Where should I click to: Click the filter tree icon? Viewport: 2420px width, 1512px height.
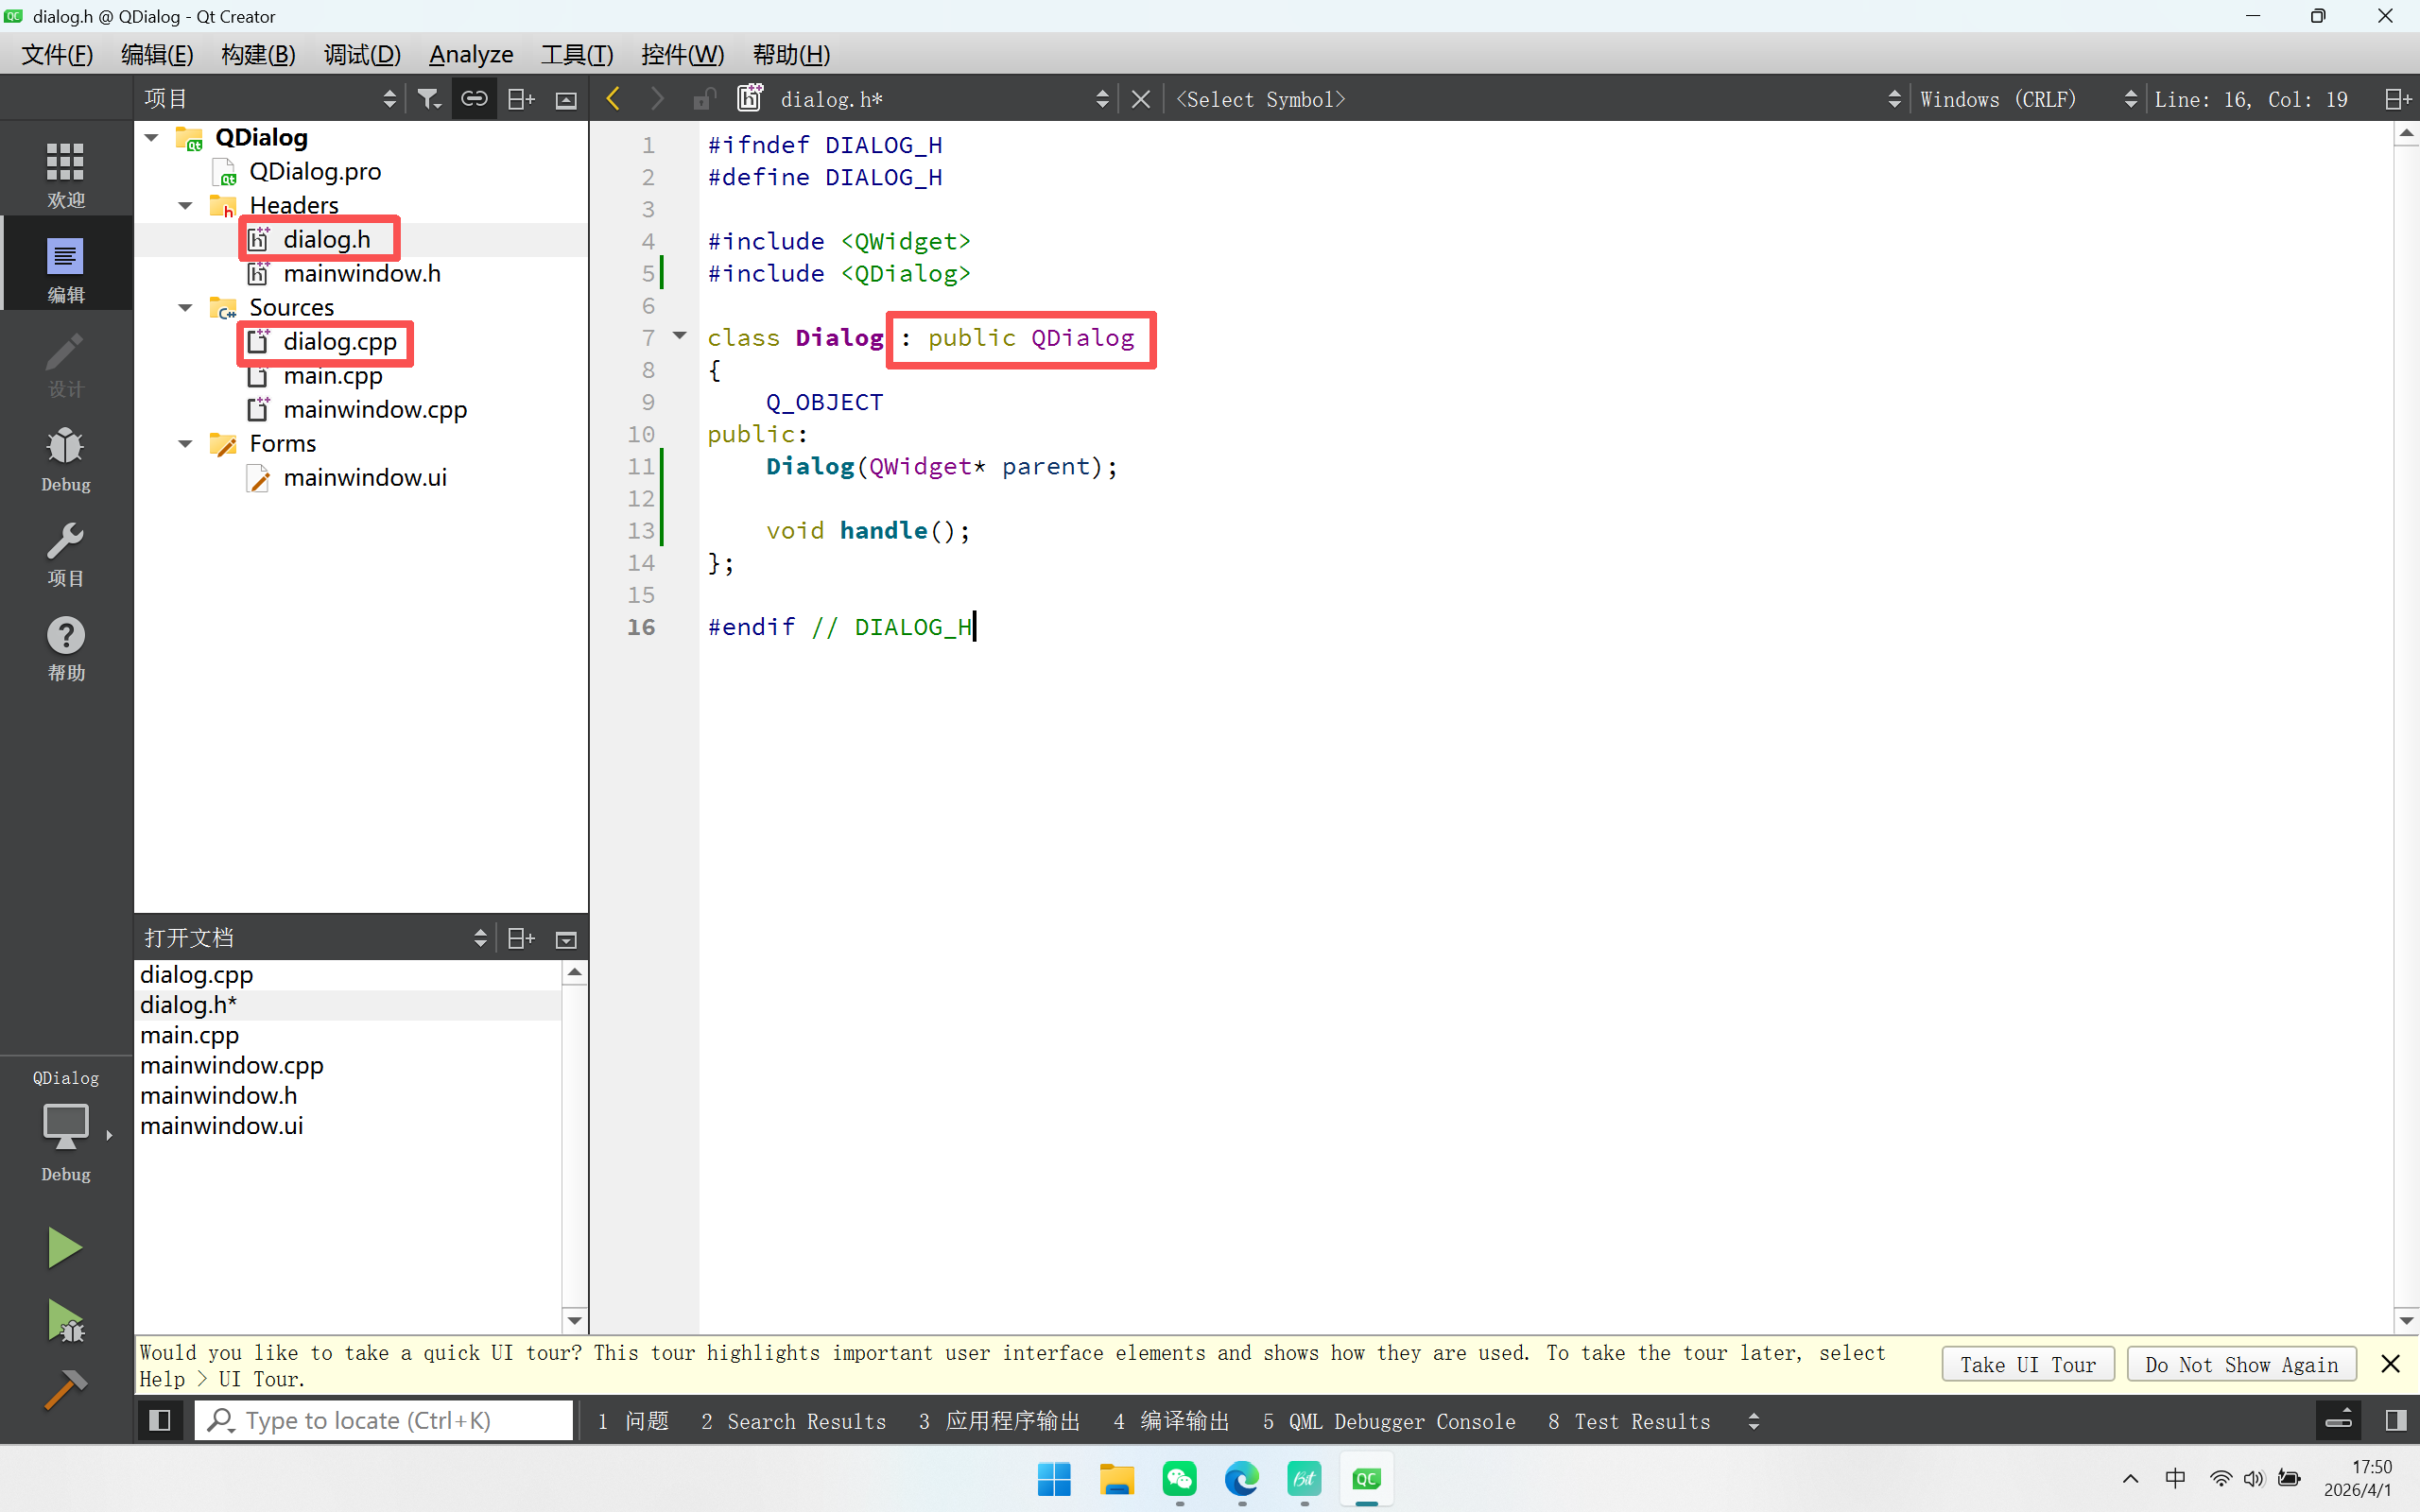[x=429, y=99]
